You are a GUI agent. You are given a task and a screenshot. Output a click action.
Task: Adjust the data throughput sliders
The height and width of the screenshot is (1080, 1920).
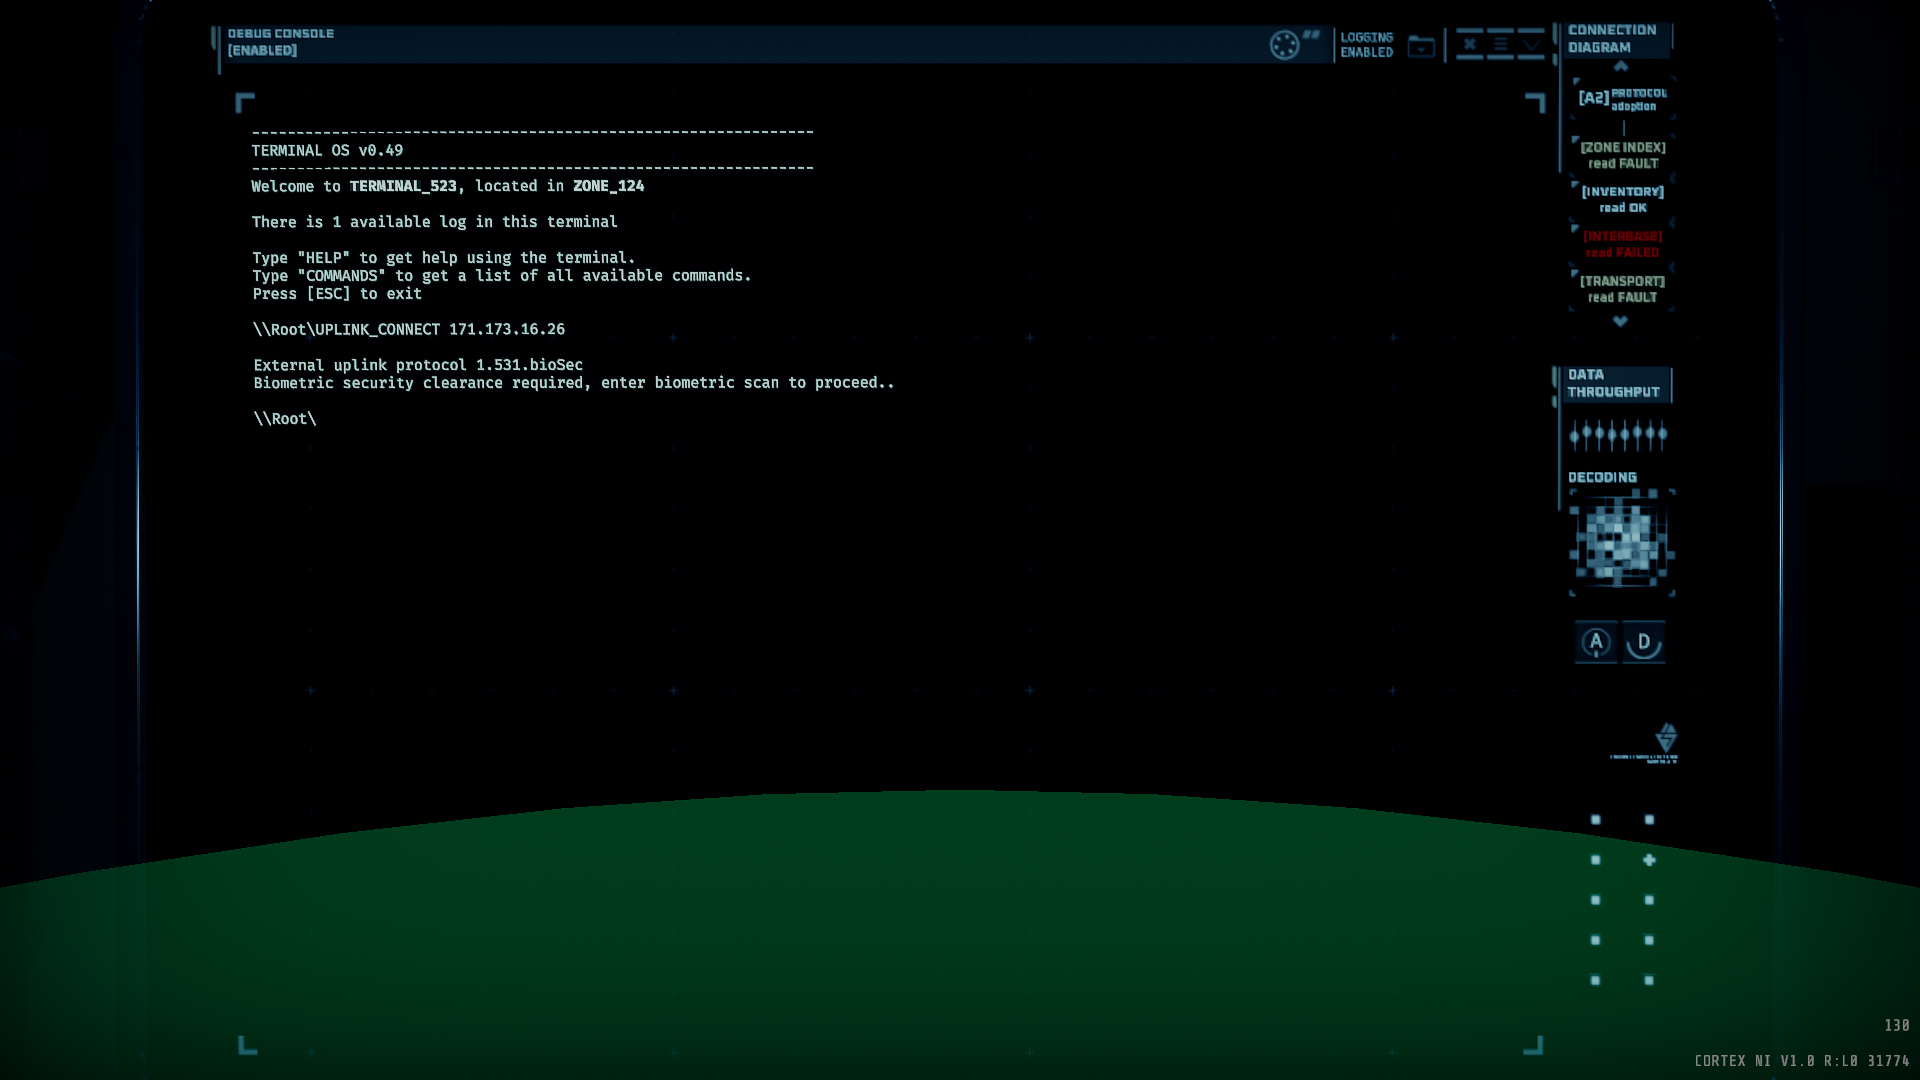[x=1618, y=434]
